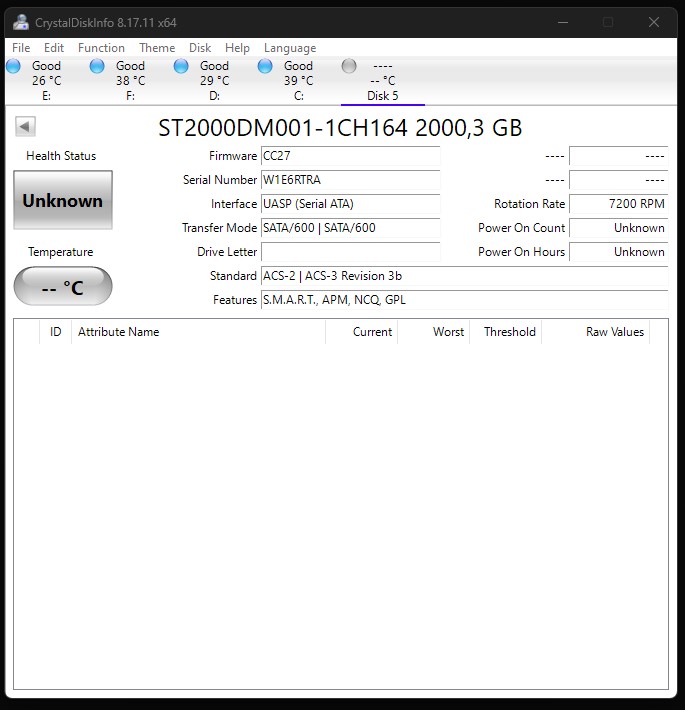This screenshot has height=710, width=685.
Task: Select the blue status orb for drive D:
Action: tap(181, 66)
